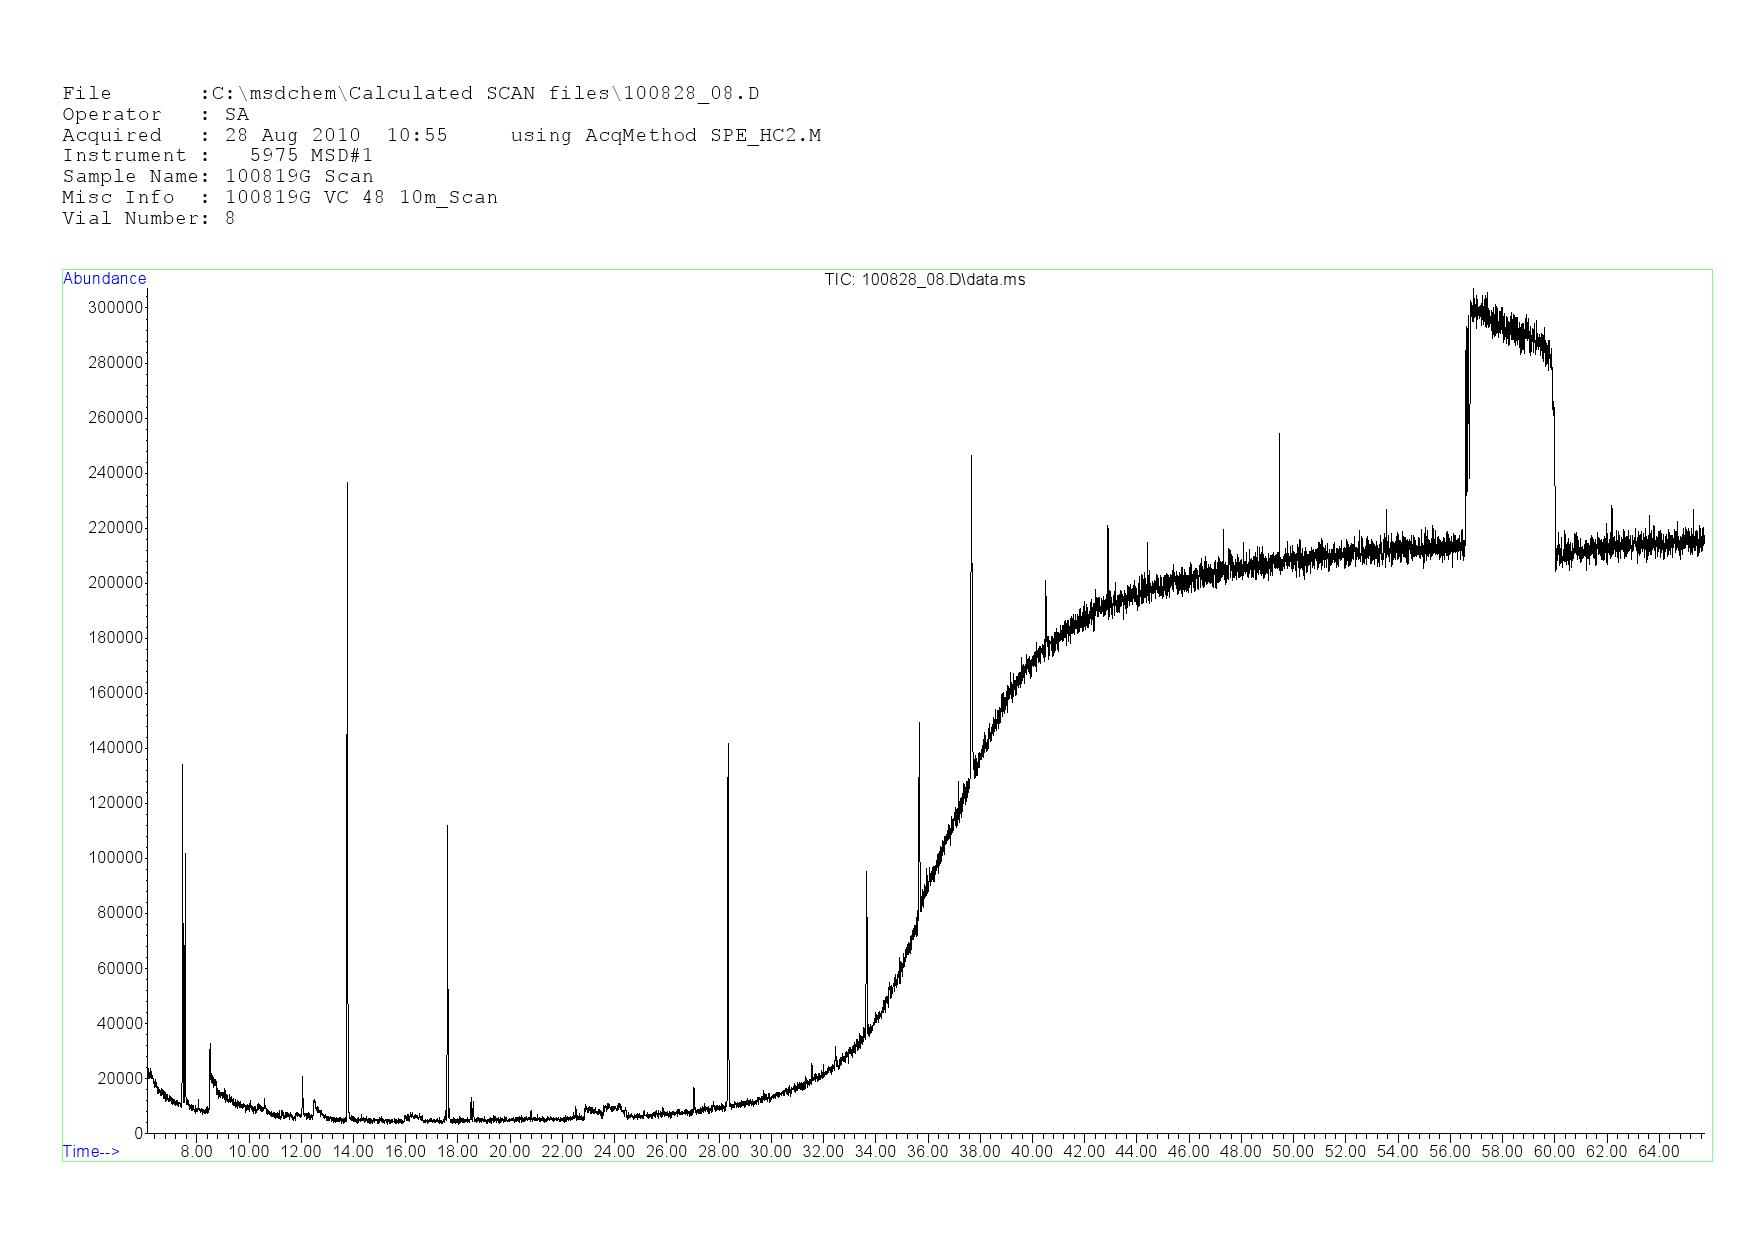This screenshot has height=1240, width=1754.
Task: Click the Instrument 5975 MSD#1 line
Action: [x=217, y=156]
